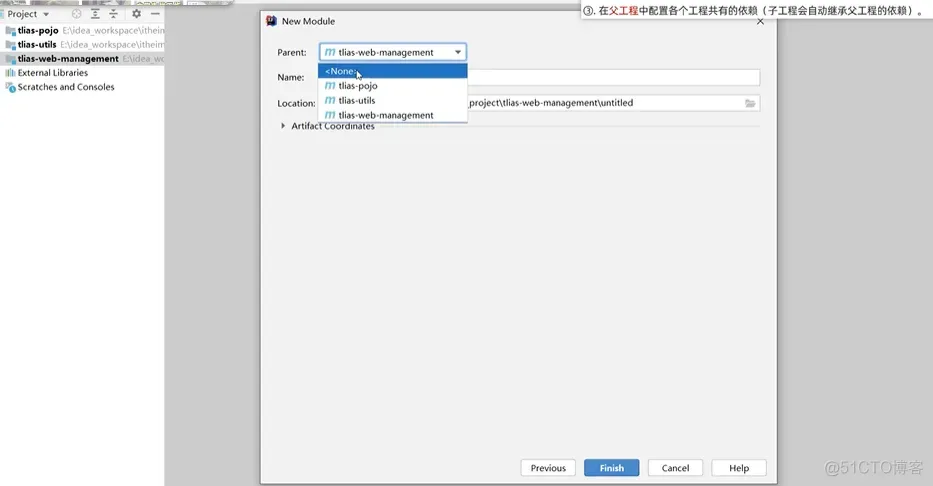Screen dimensions: 933x486
Task: Click the Maven icon beside tlias-pojo in the Parent dropdown list
Action: point(330,86)
